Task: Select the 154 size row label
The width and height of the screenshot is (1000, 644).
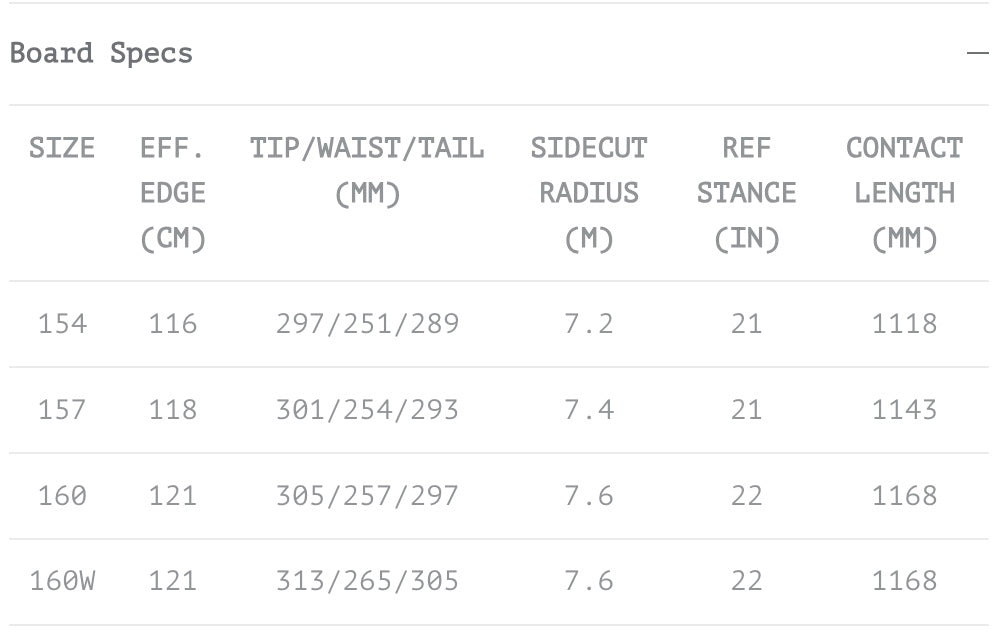Action: pos(62,324)
